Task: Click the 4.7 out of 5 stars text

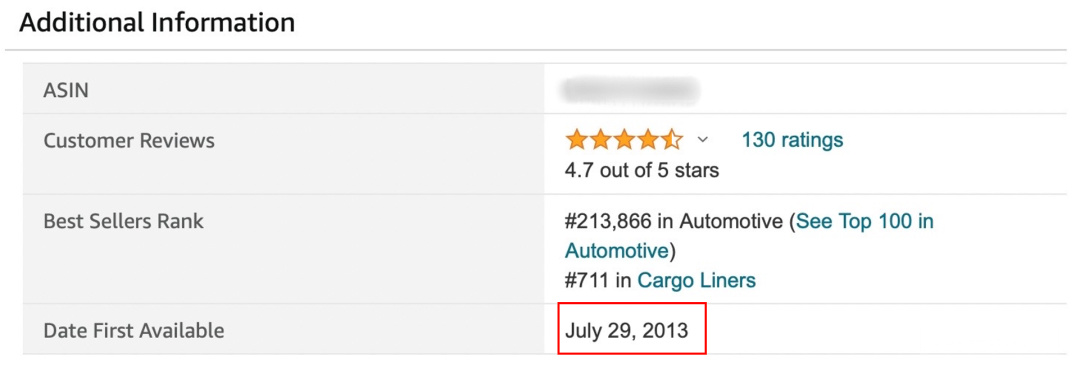Action: click(642, 170)
